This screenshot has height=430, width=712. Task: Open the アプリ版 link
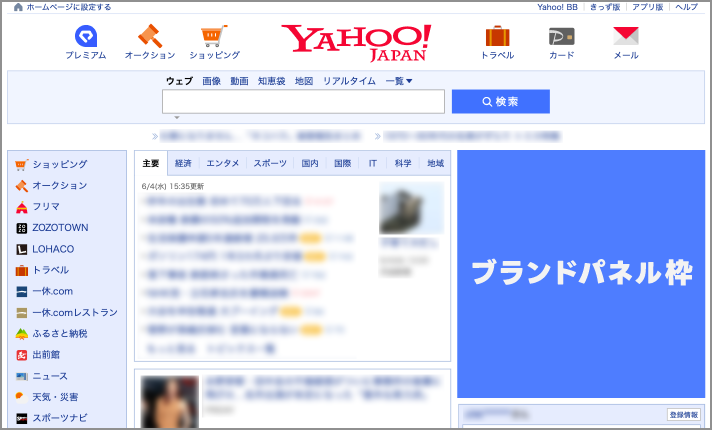tap(648, 7)
